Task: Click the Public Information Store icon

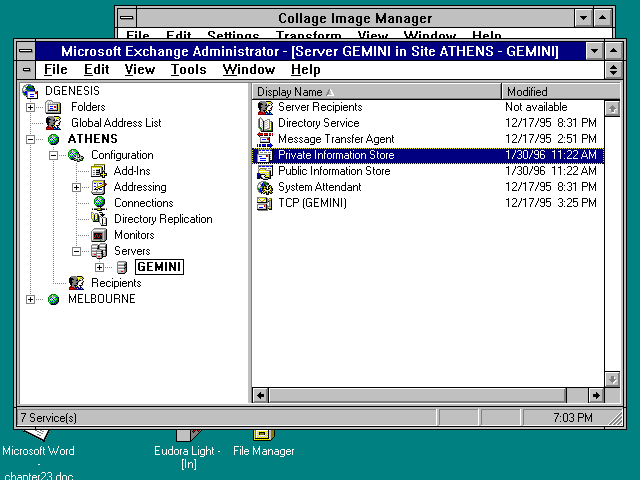Action: point(265,171)
